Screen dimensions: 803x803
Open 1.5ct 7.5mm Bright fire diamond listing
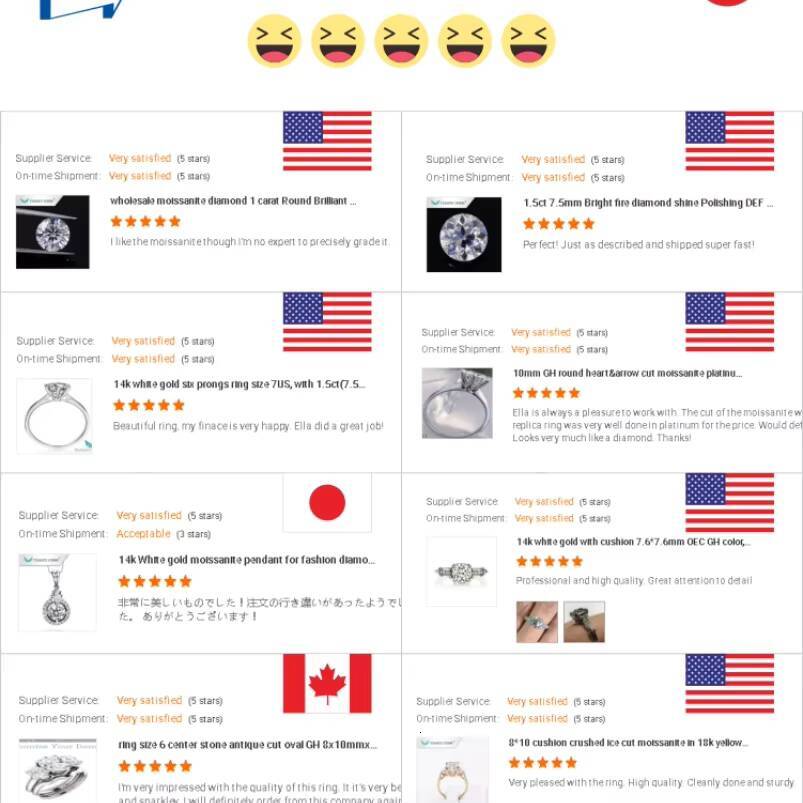point(648,203)
